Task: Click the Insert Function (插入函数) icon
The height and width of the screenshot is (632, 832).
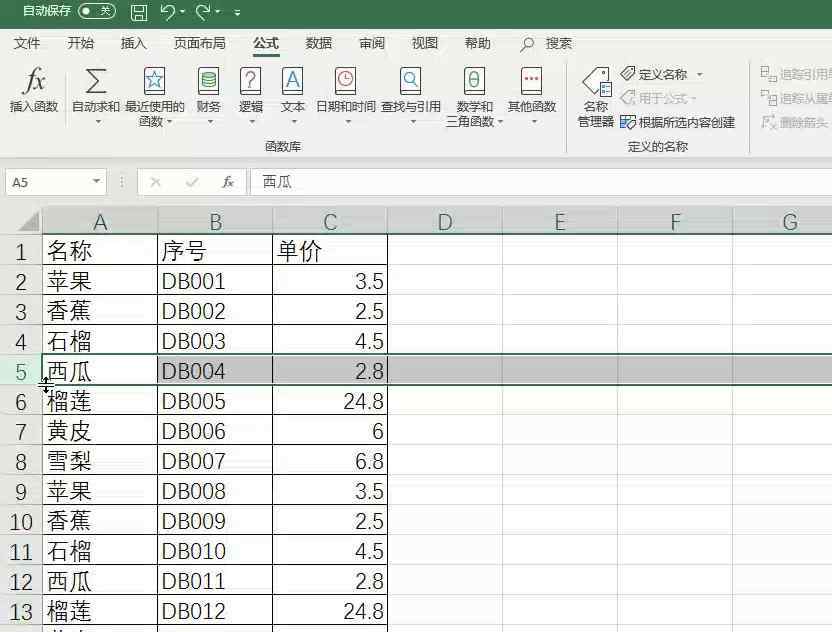Action: pyautogui.click(x=34, y=83)
